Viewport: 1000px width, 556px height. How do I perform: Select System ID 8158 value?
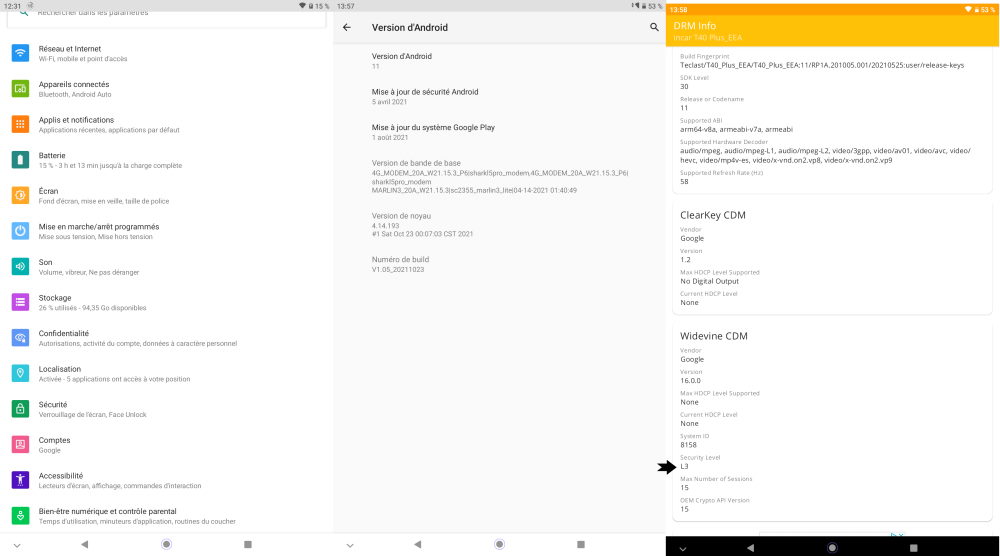pyautogui.click(x=688, y=445)
